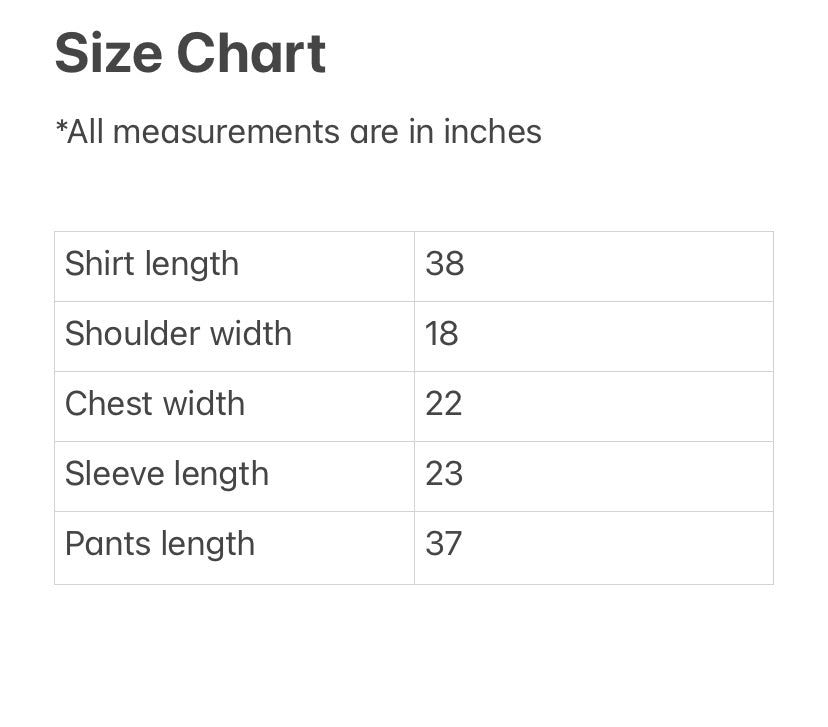
Task: Click the word "inches" in the note
Action: pyautogui.click(x=492, y=132)
